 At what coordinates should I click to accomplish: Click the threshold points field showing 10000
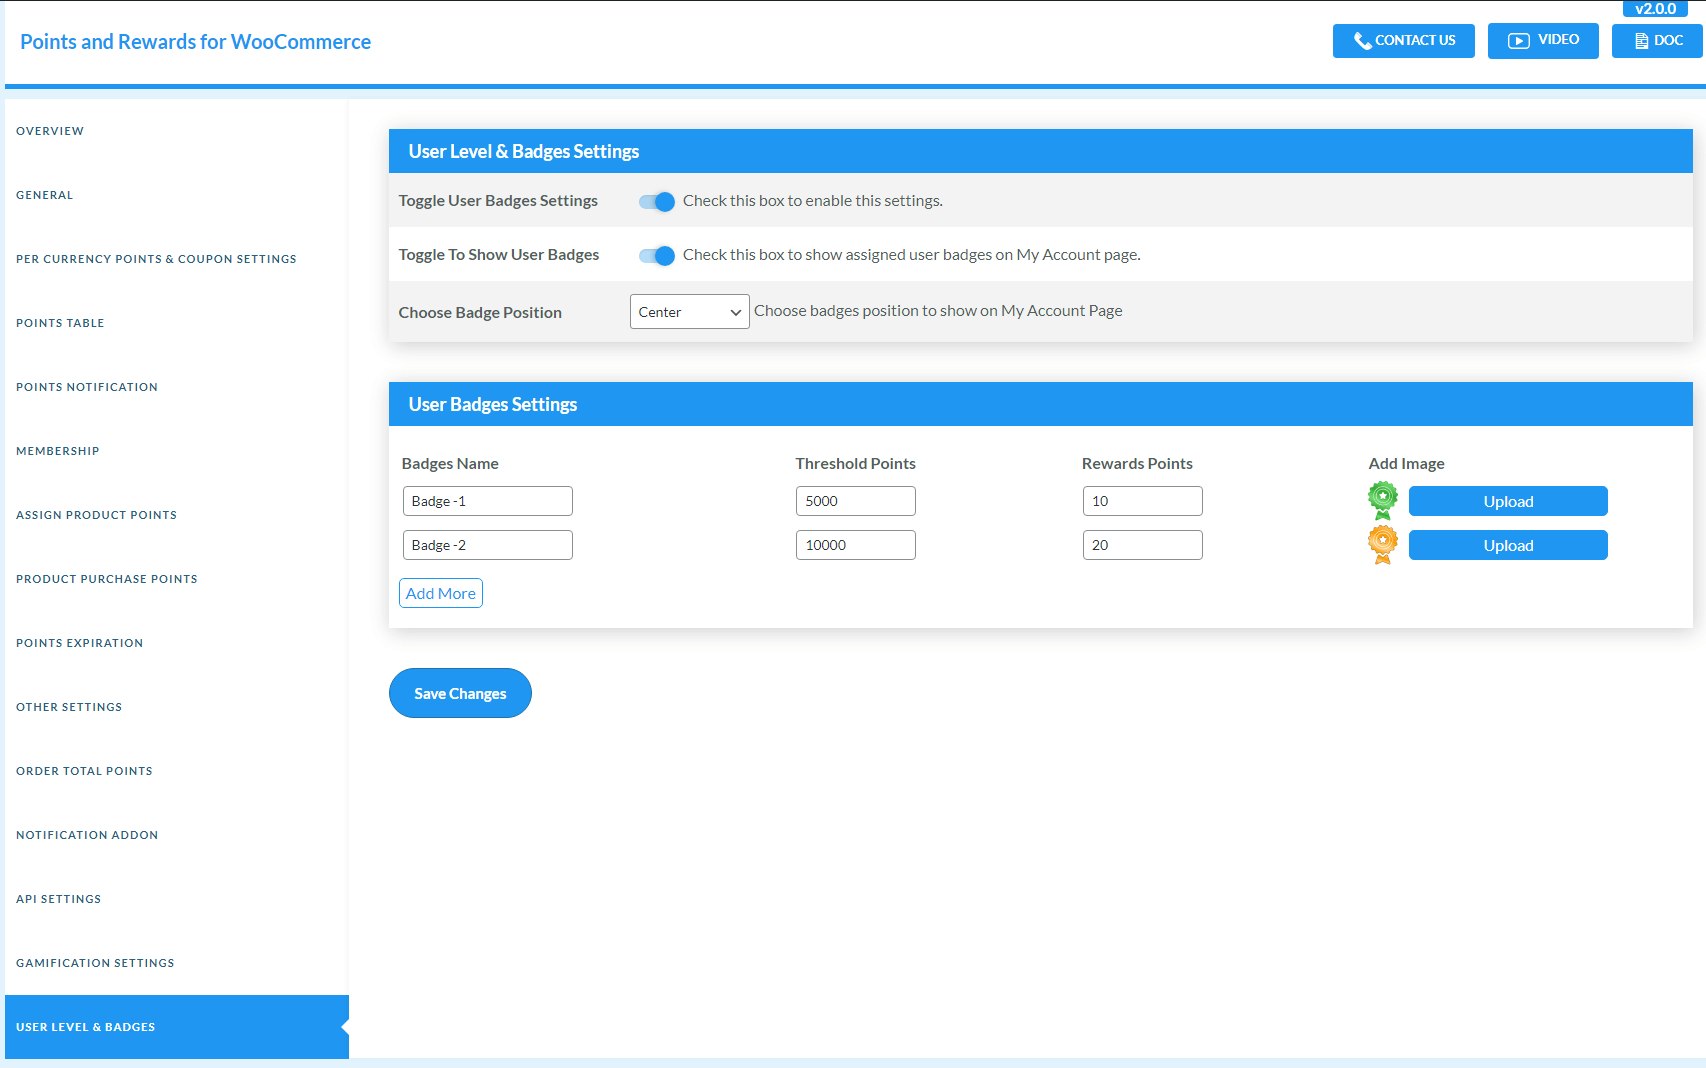pos(856,545)
